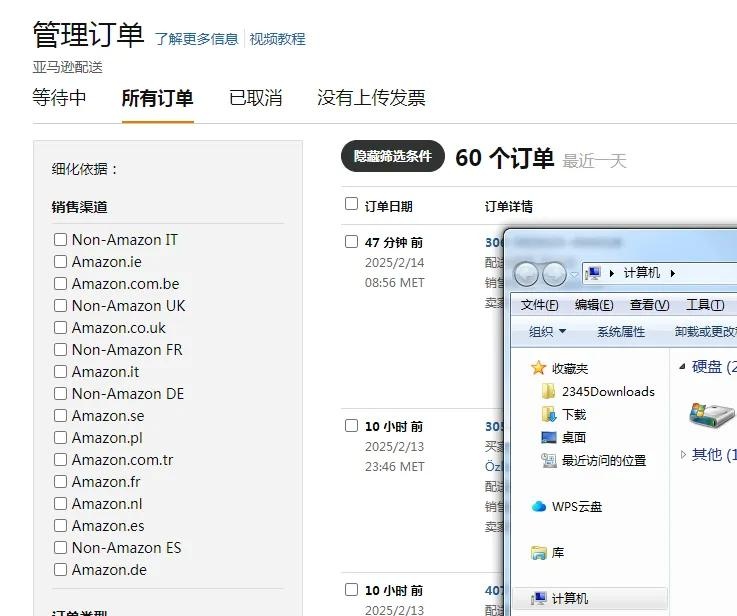Enable the Non-Amazon UK filter
737x616 pixels.
click(x=60, y=306)
